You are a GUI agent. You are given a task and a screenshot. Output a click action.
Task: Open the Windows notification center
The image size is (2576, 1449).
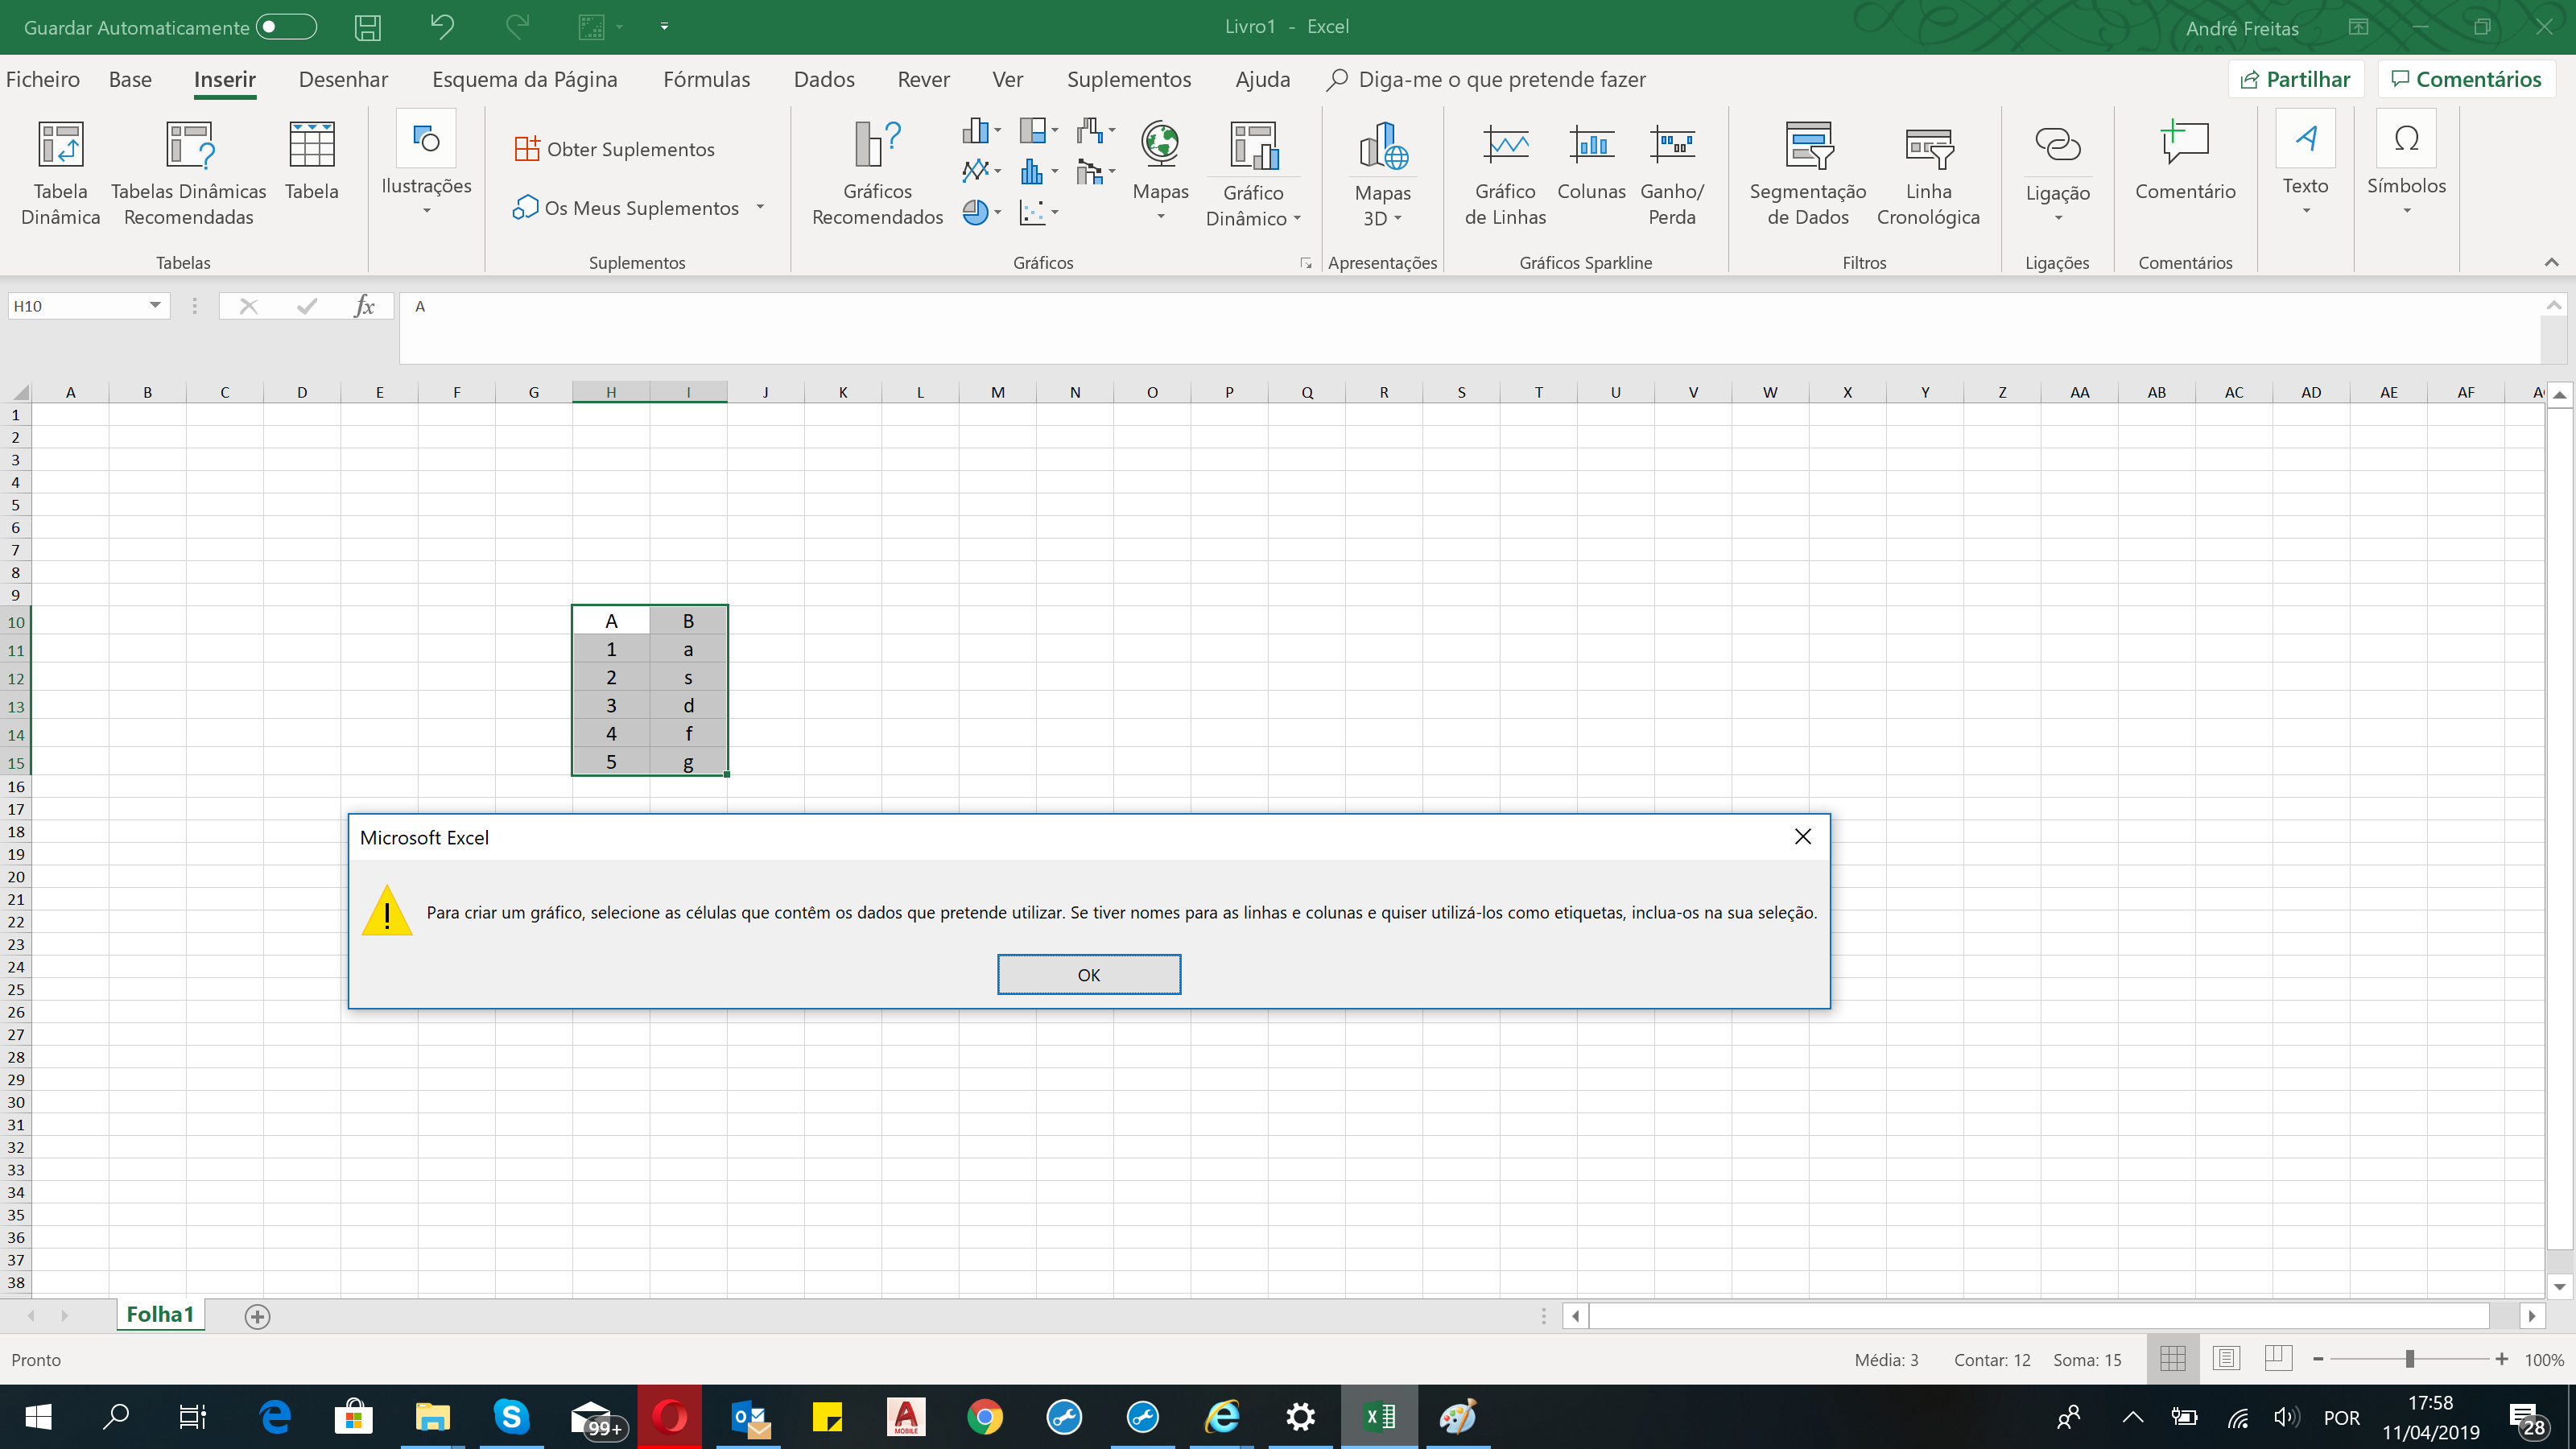[x=2527, y=1417]
